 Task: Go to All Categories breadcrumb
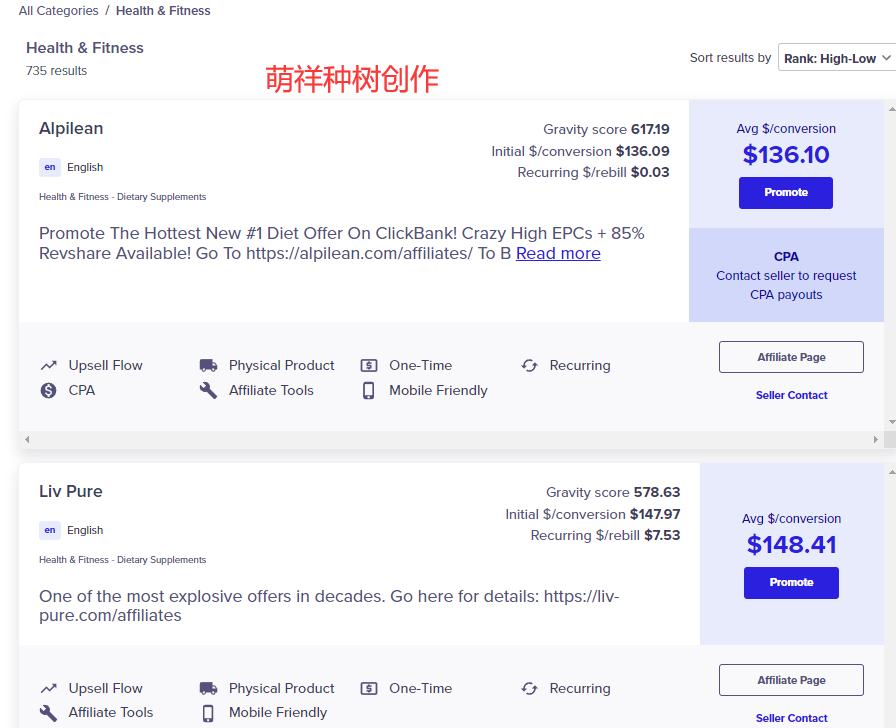(x=58, y=10)
